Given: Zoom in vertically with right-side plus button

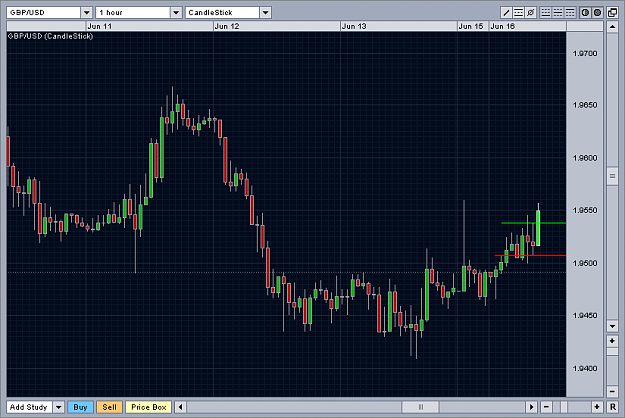Looking at the screenshot, I should click(x=612, y=341).
